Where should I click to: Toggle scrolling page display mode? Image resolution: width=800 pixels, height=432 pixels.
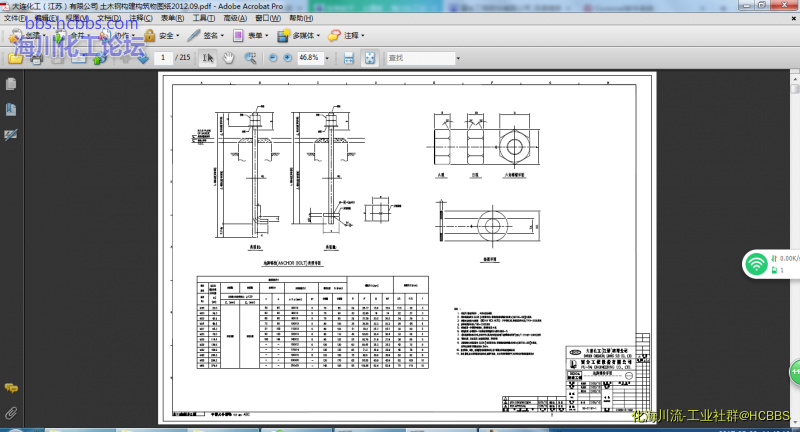348,58
